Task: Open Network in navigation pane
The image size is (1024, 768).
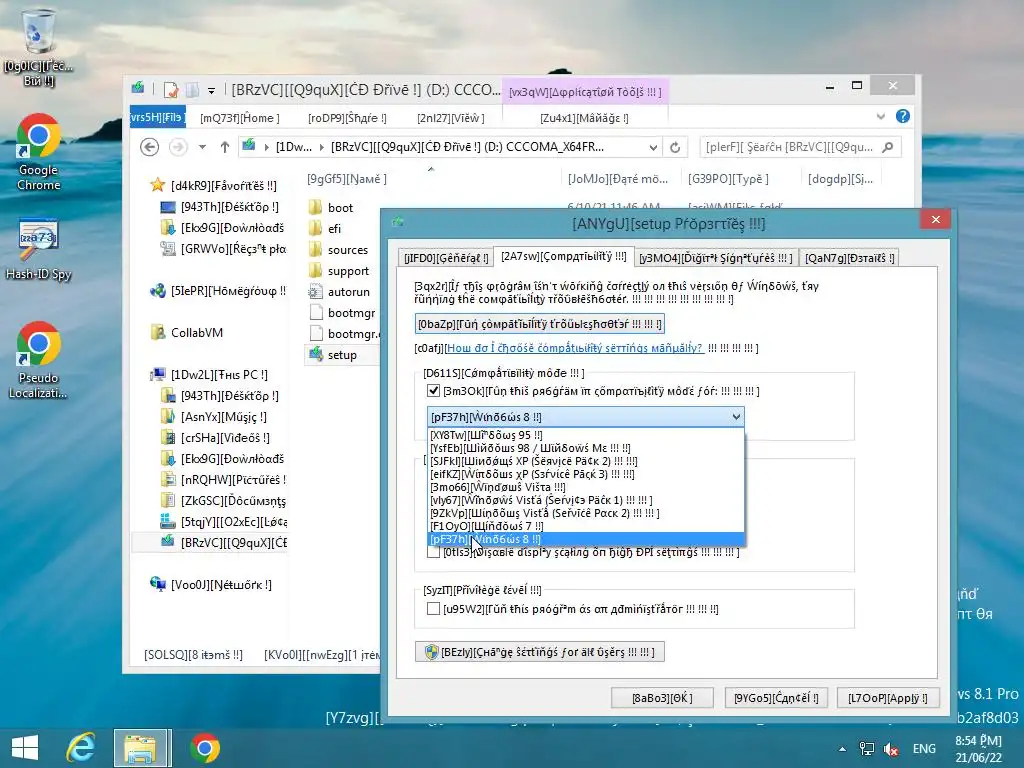Action: tap(211, 584)
